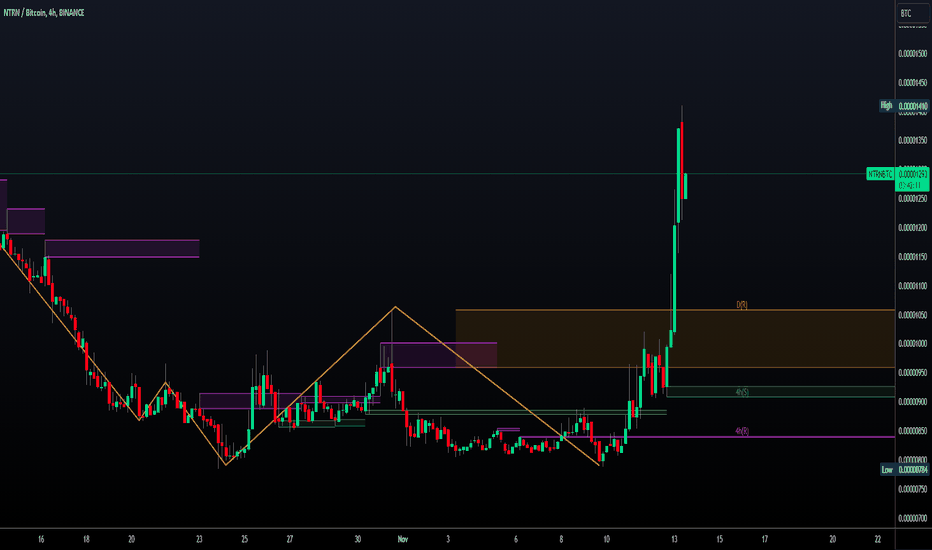This screenshot has width=932, height=550.
Task: Click the chart title NTRN / Bitcoin, 4h, BINANCE
Action: [x=44, y=12]
